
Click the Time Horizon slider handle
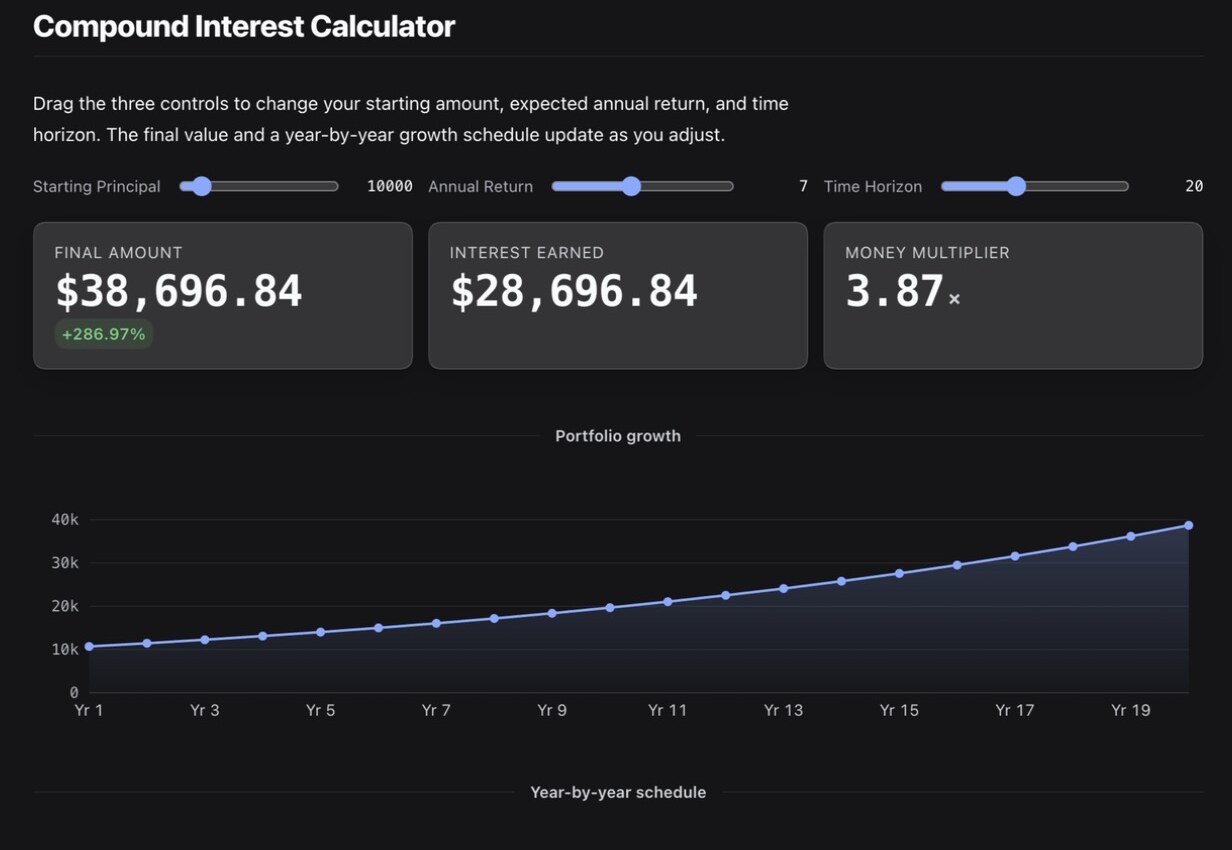point(1016,186)
